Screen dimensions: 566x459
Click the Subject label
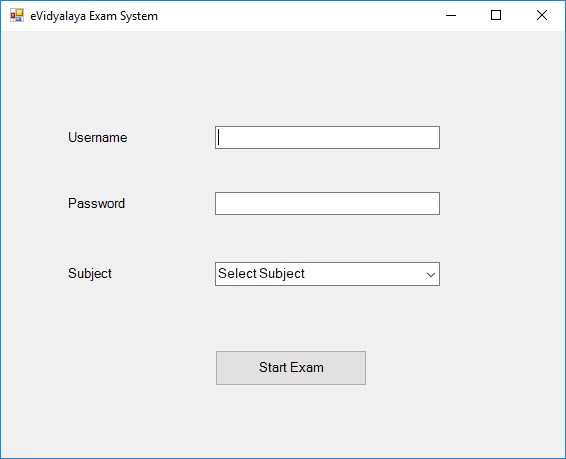click(90, 274)
